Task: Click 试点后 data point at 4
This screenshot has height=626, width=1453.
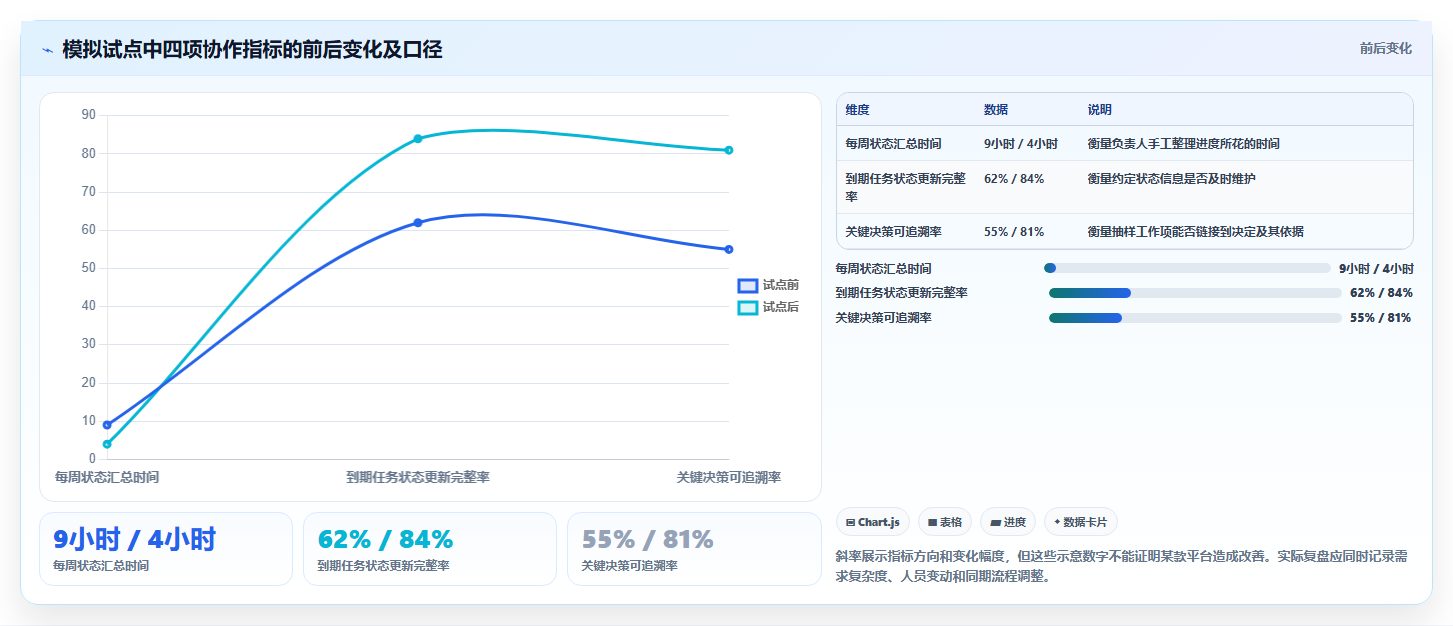Action: 107,444
